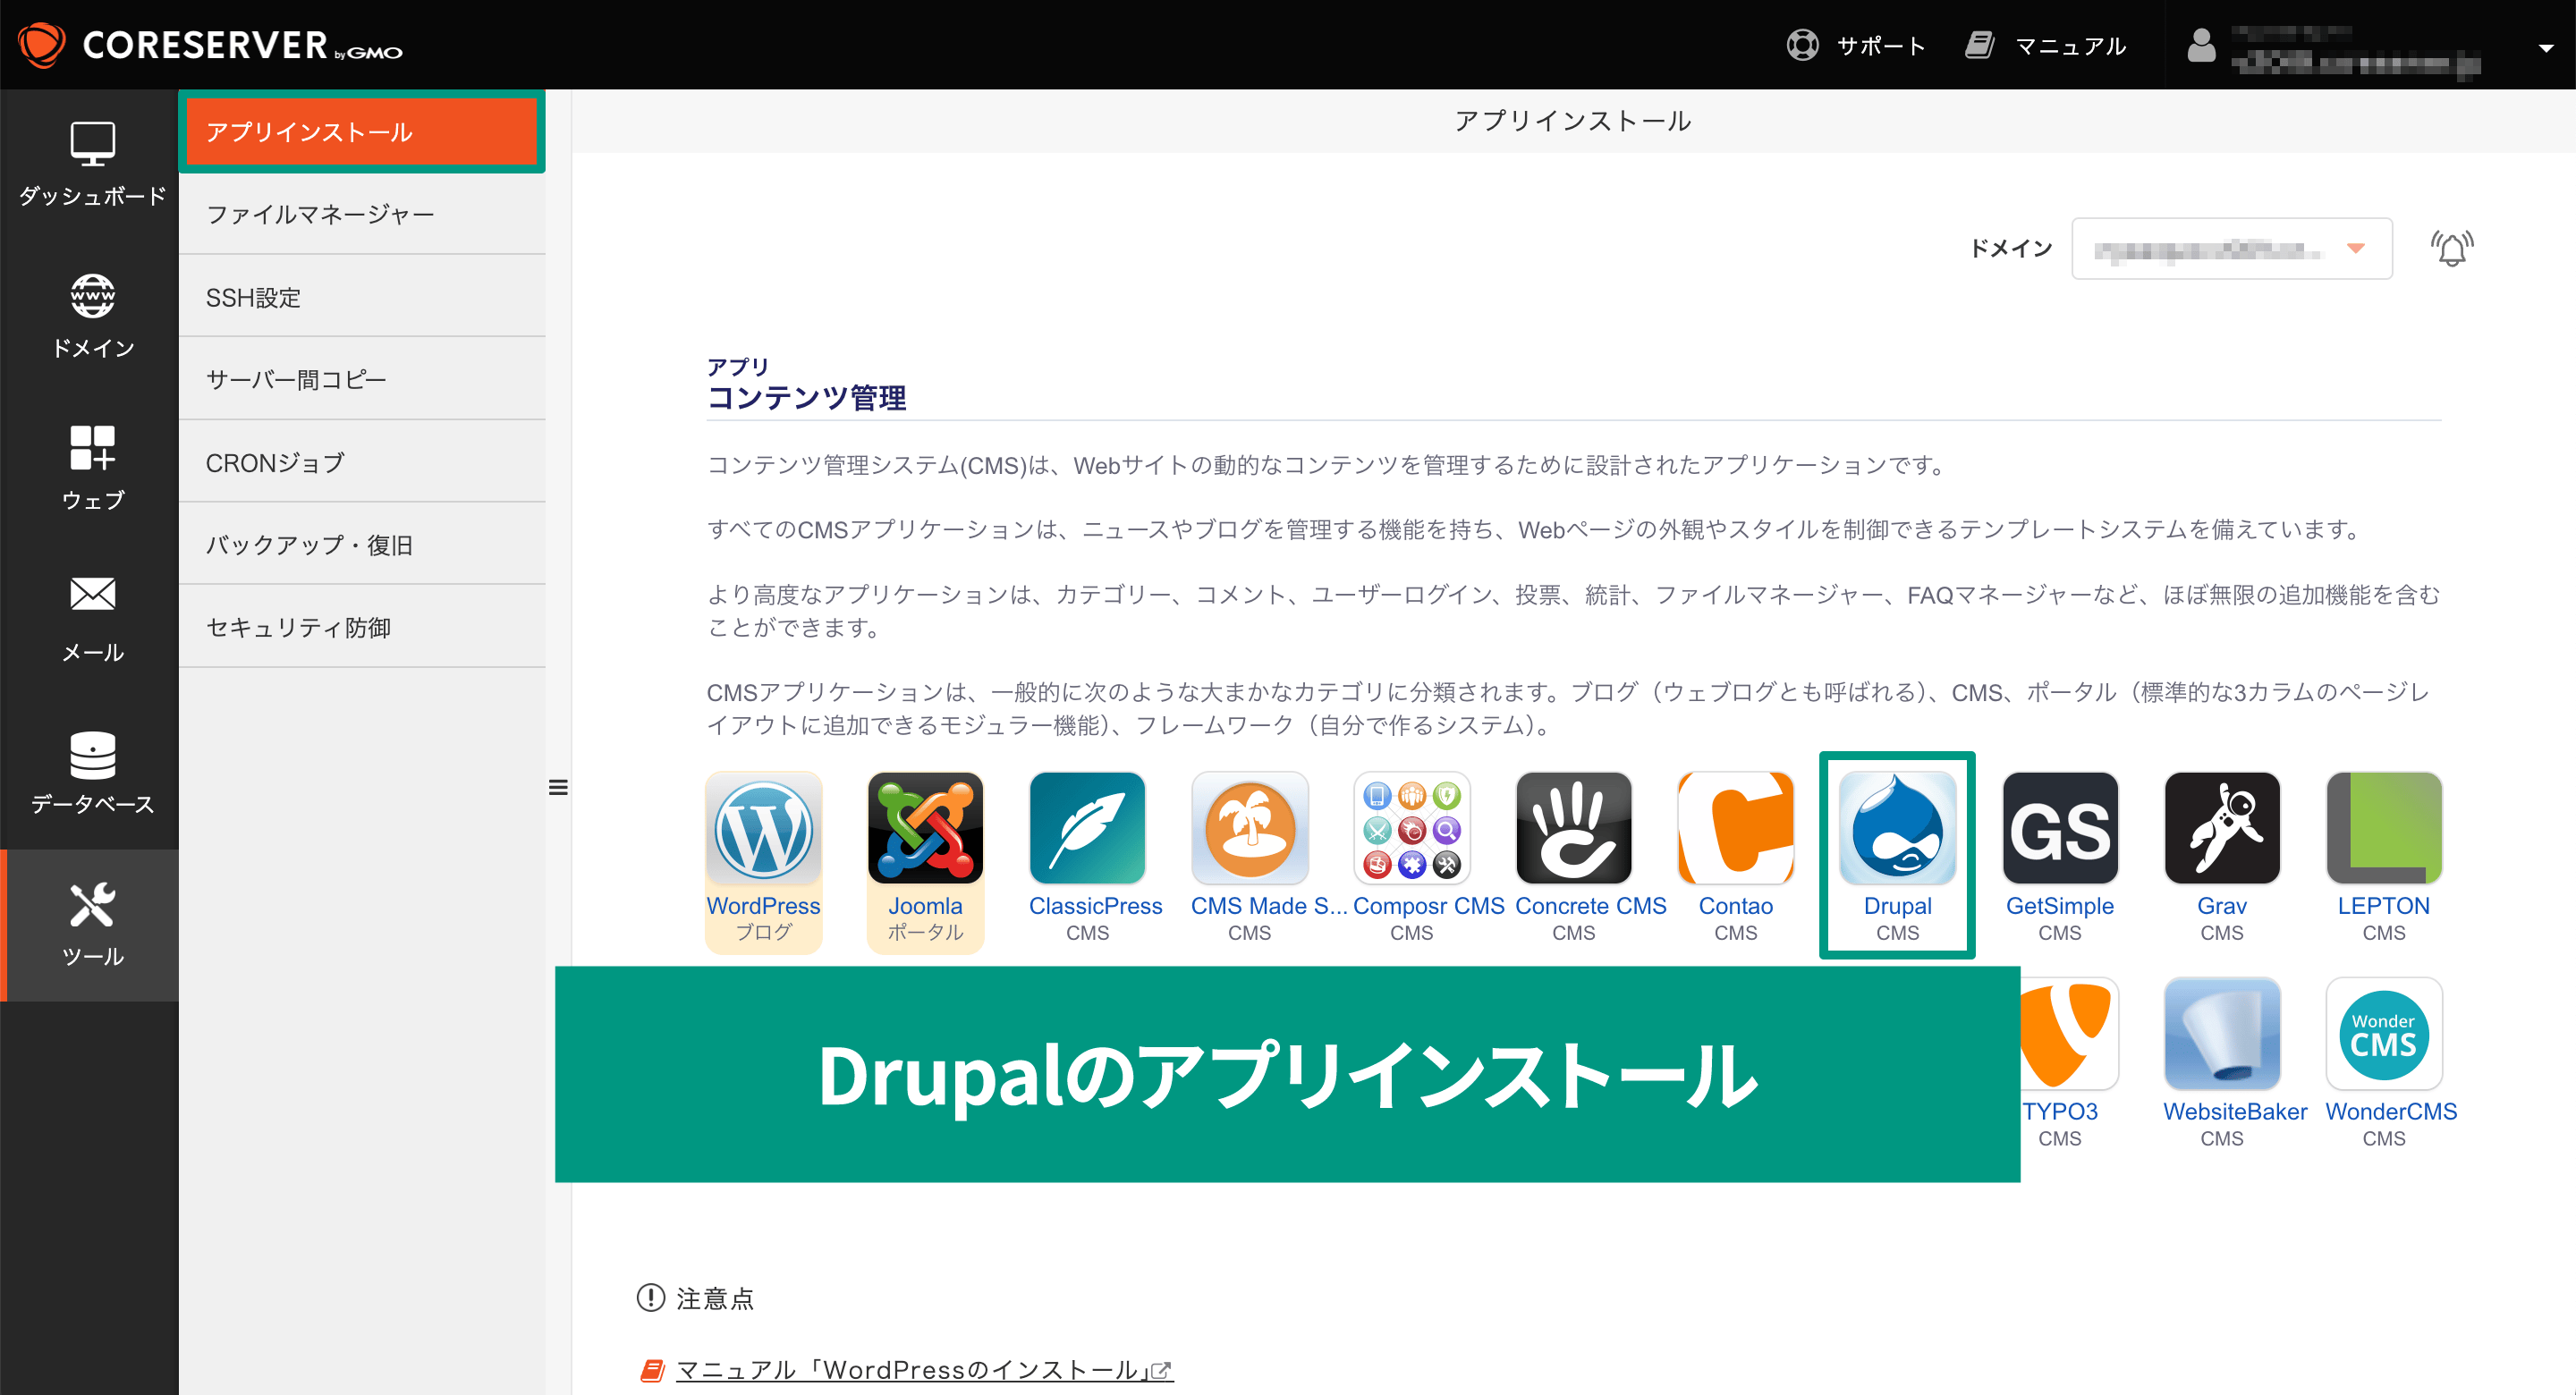
Task: Click the WonderCMS text link
Action: coord(2390,1112)
